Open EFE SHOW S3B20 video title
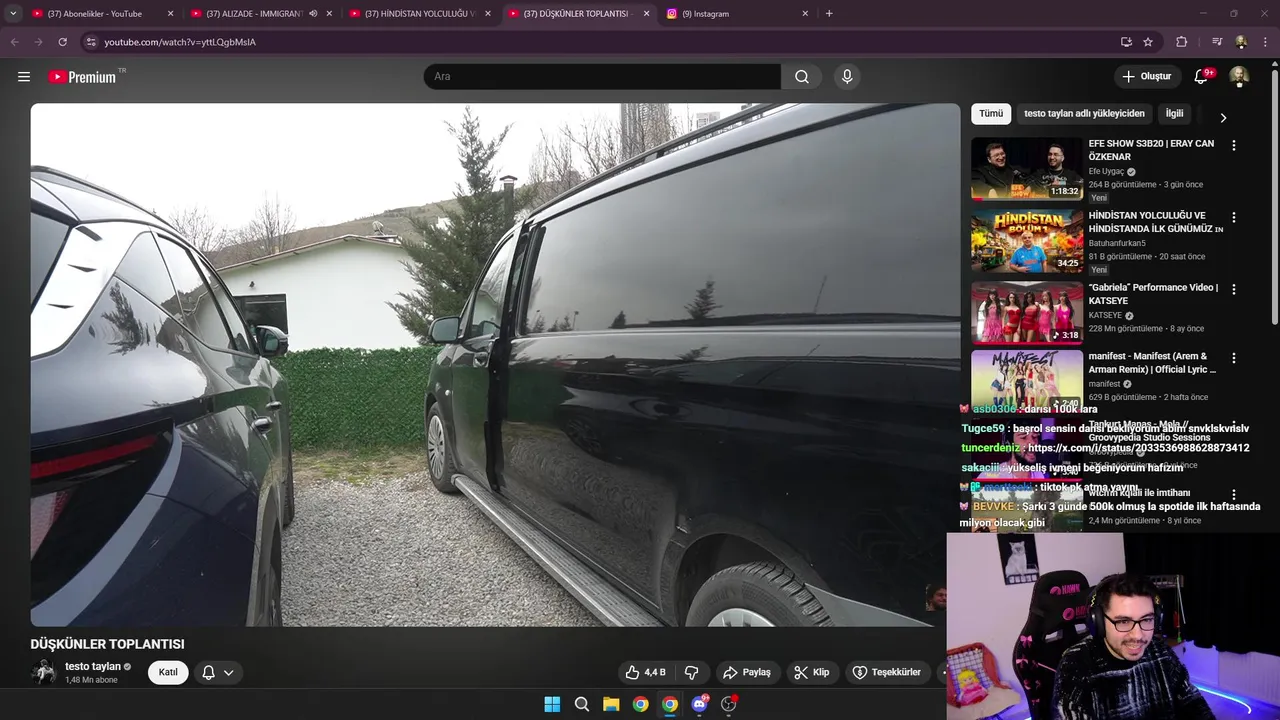Image resolution: width=1280 pixels, height=720 pixels. point(1151,150)
